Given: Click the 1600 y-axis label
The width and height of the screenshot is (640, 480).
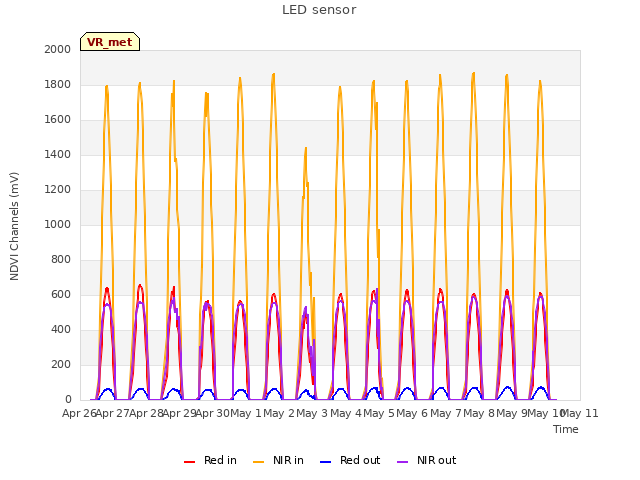Looking at the screenshot, I should click(x=58, y=120).
